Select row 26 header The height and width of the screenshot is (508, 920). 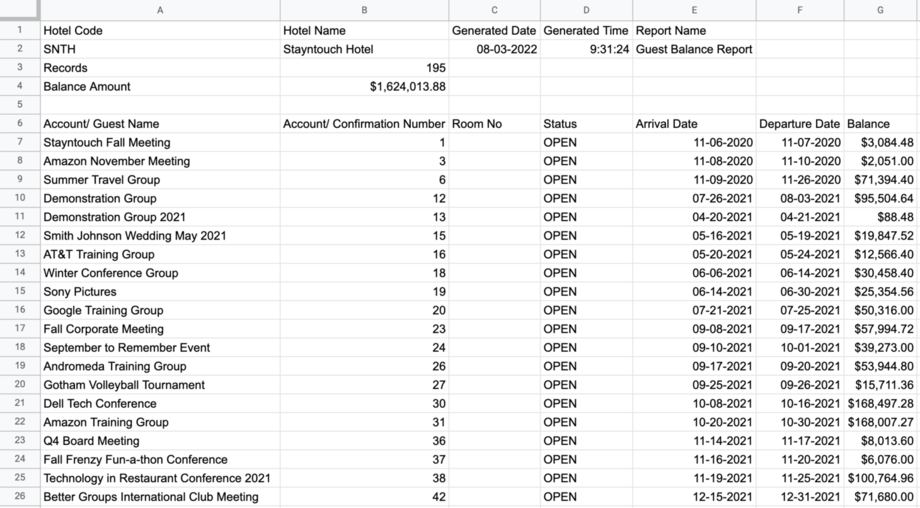coord(20,496)
